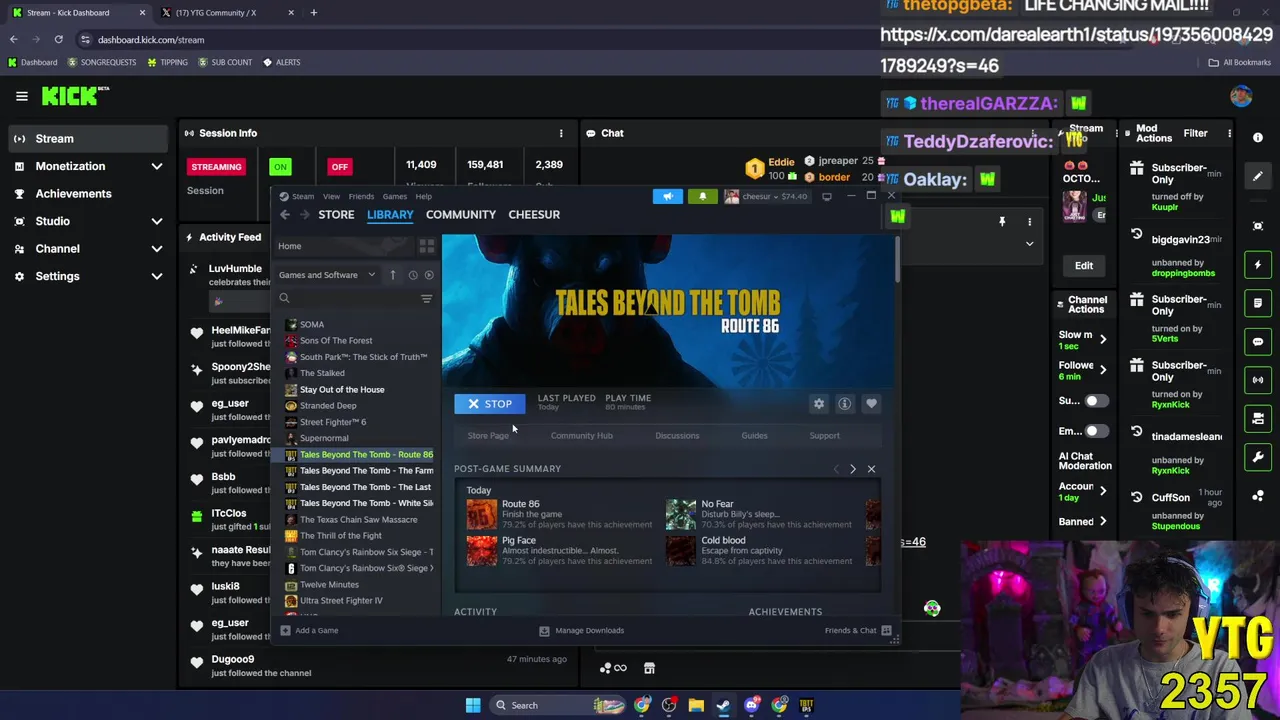The image size is (1280, 720).
Task: Open cheesur account dropdown in Steam
Action: click(x=768, y=196)
